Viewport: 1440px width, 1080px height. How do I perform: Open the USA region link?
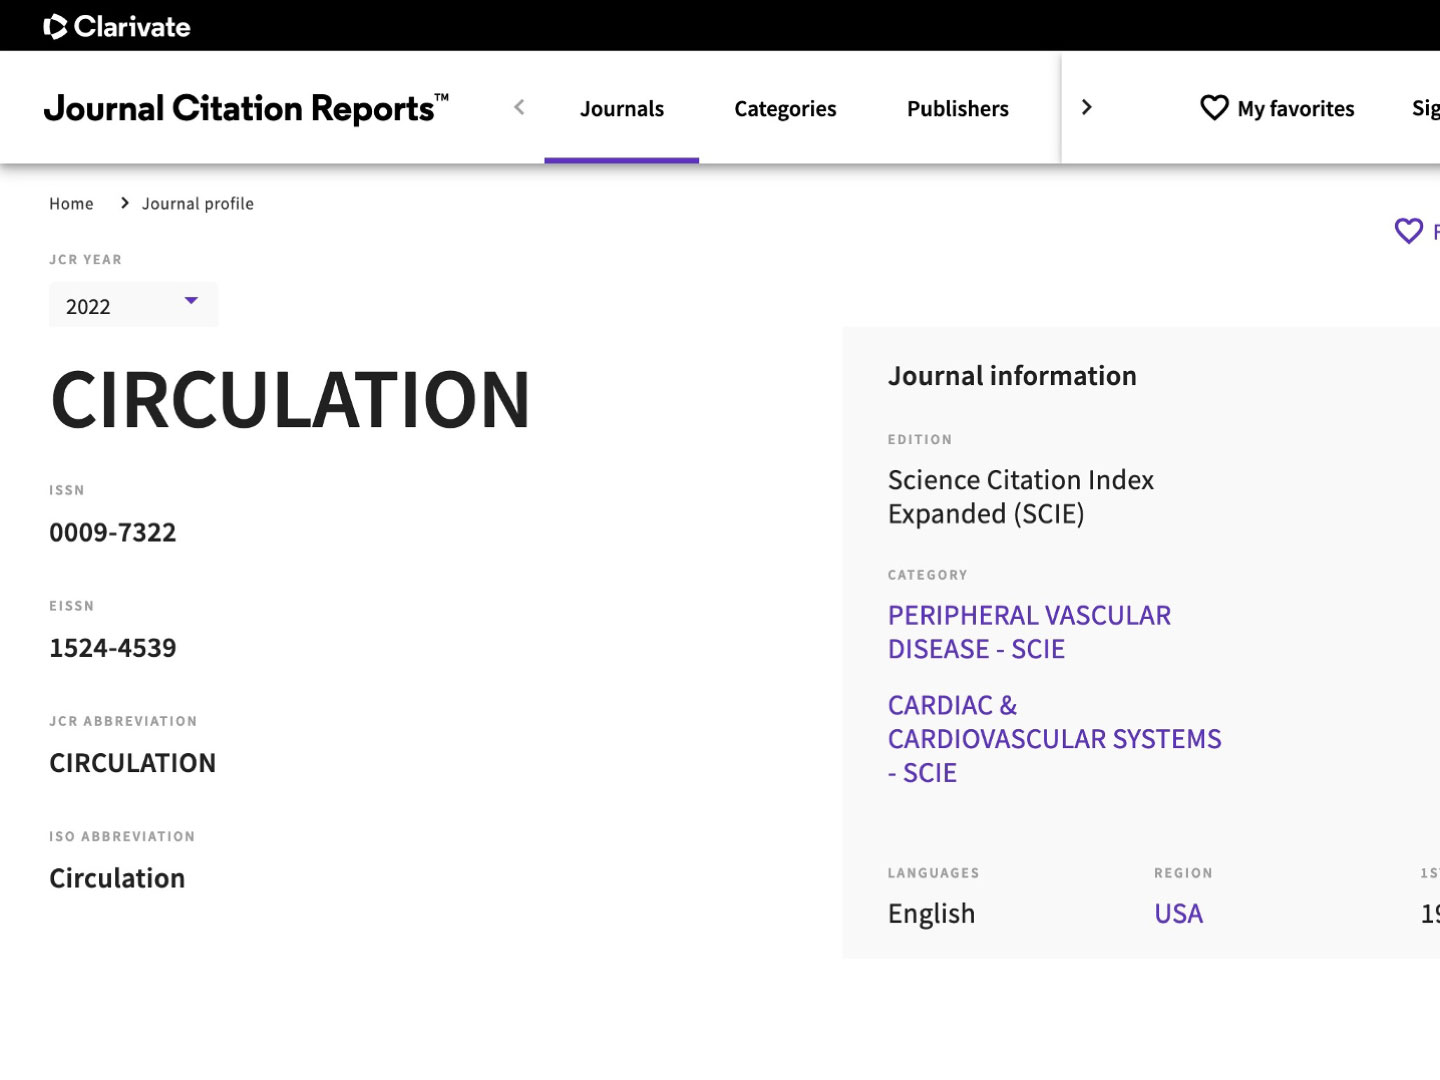click(x=1178, y=913)
